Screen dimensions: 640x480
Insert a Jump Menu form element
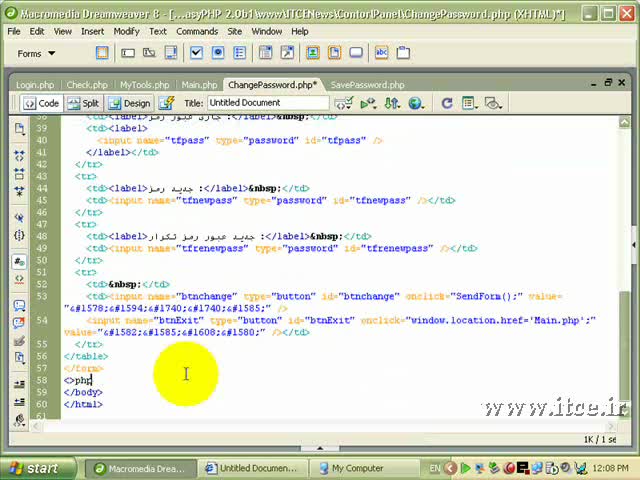[x=287, y=53]
